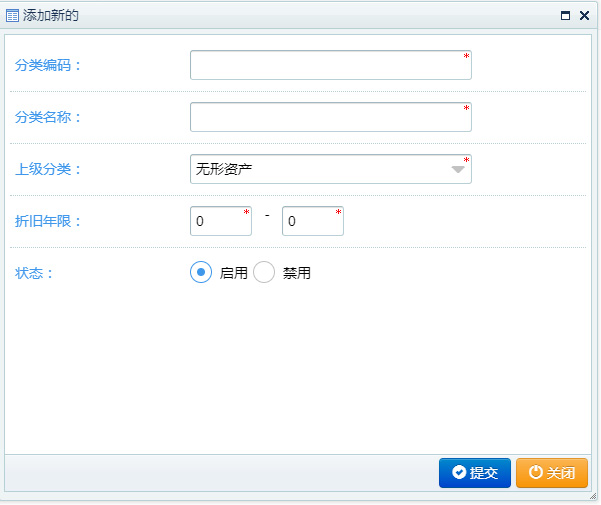Maximize the 添加新的 dialog window
This screenshot has width=601, height=505.
click(x=566, y=16)
